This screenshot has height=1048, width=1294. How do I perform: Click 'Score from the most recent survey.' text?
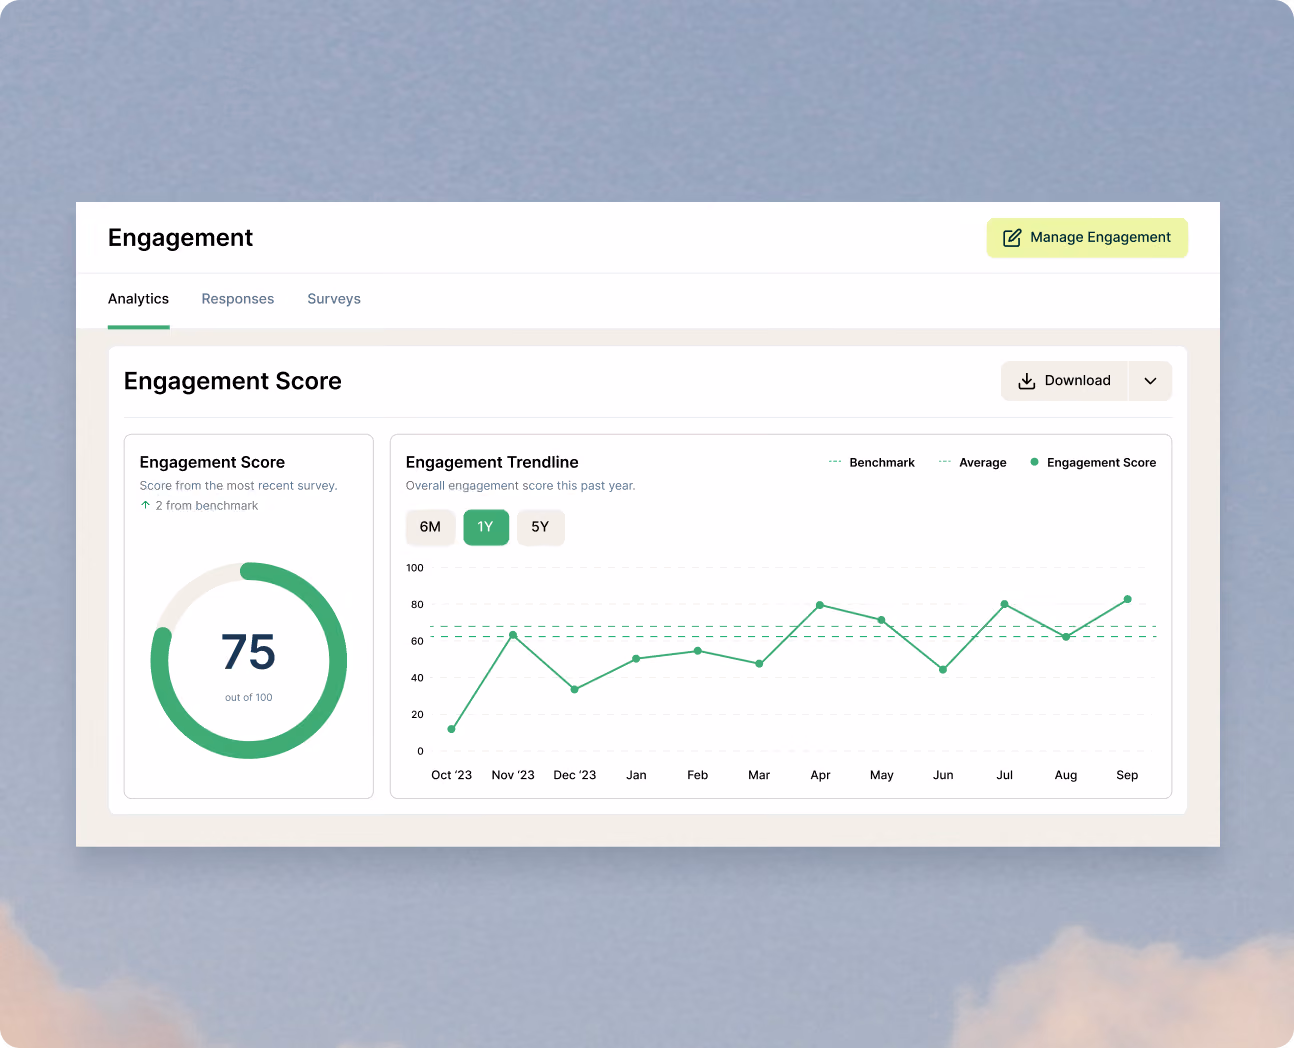(239, 486)
